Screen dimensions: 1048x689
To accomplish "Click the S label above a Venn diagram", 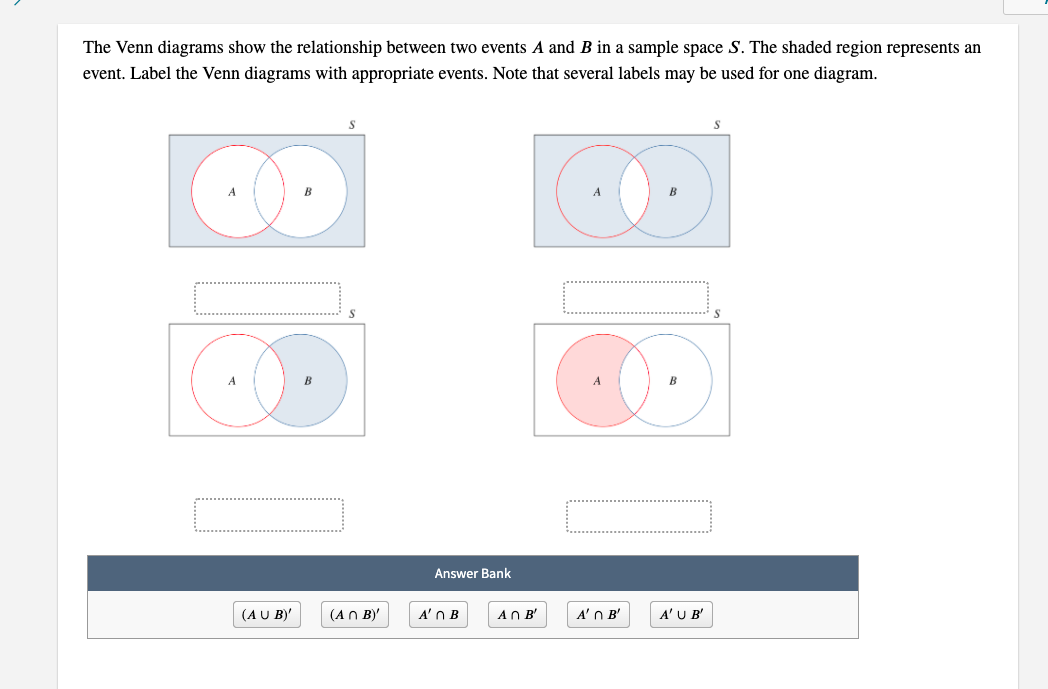I will (x=350, y=124).
